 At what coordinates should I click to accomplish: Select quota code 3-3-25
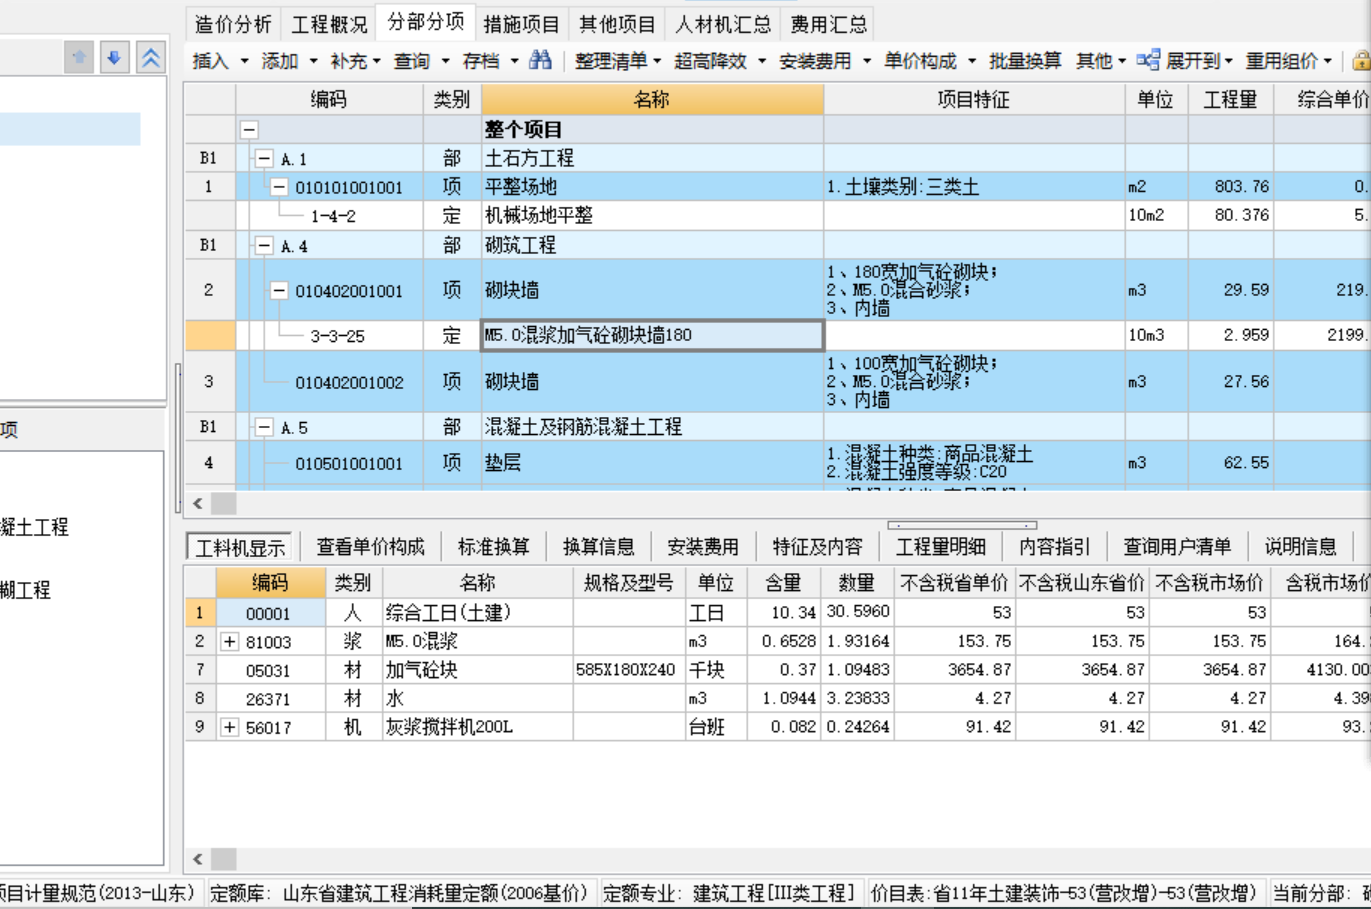tap(337, 336)
